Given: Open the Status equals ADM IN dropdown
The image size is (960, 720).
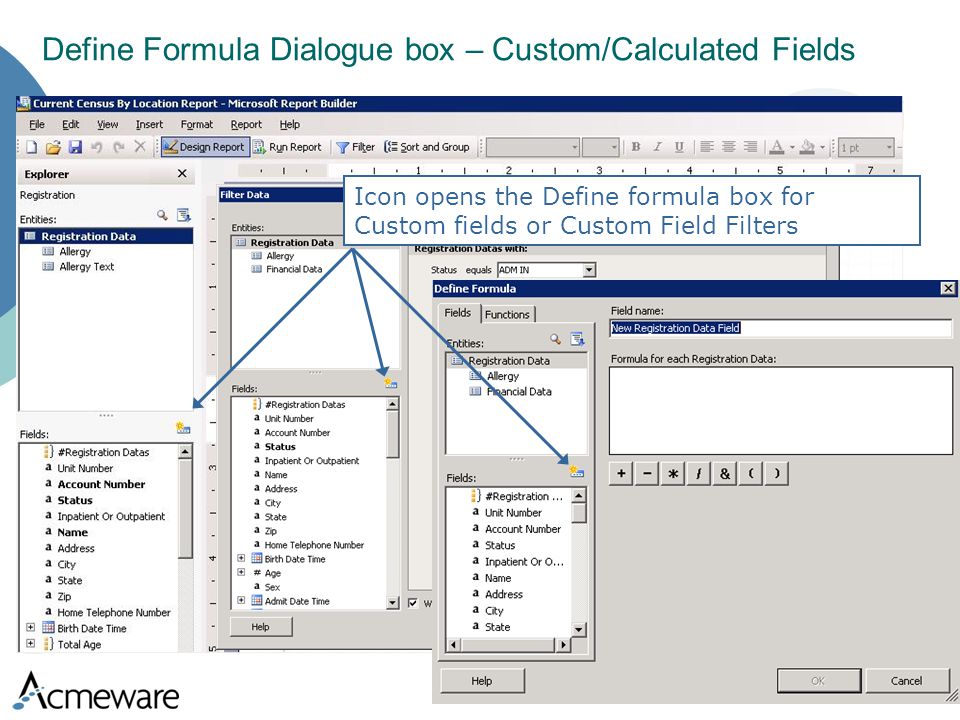Looking at the screenshot, I should tap(589, 269).
